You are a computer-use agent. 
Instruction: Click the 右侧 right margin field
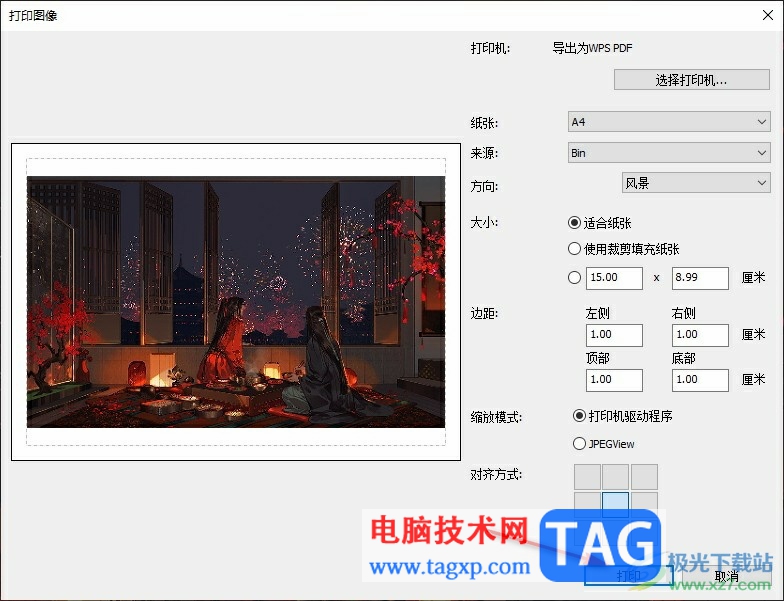[x=700, y=335]
